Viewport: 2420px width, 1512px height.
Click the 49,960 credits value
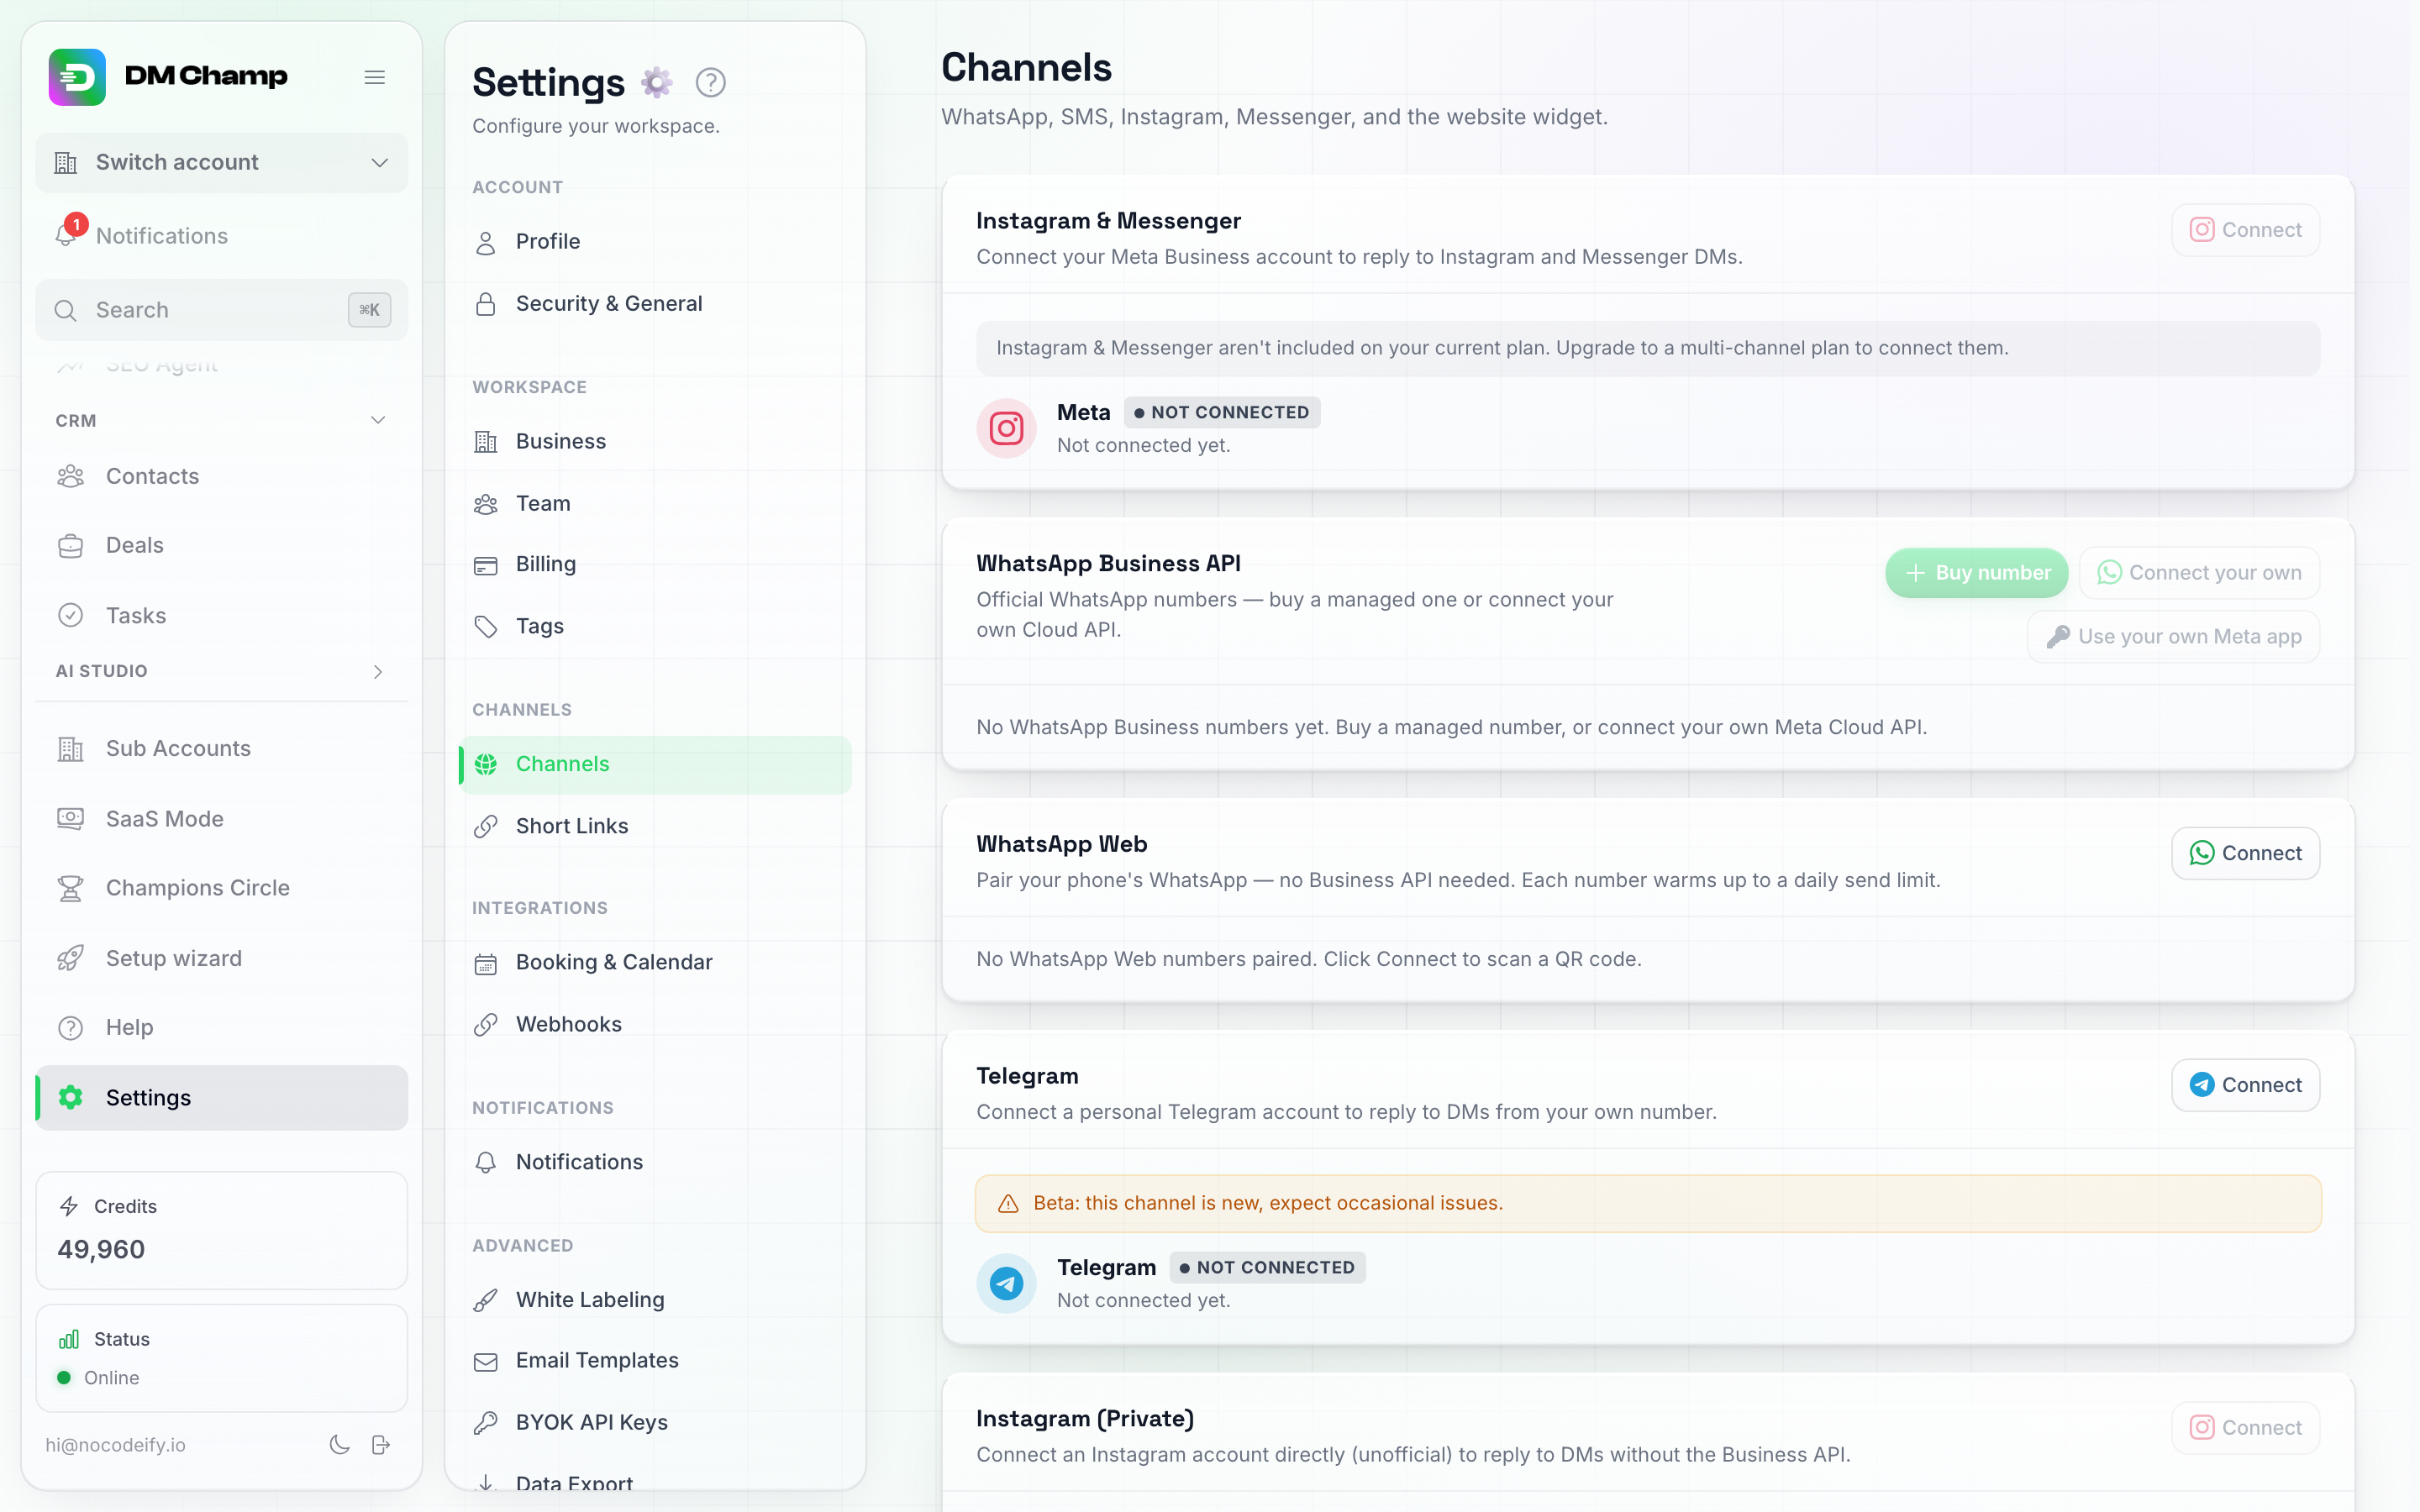coord(101,1250)
